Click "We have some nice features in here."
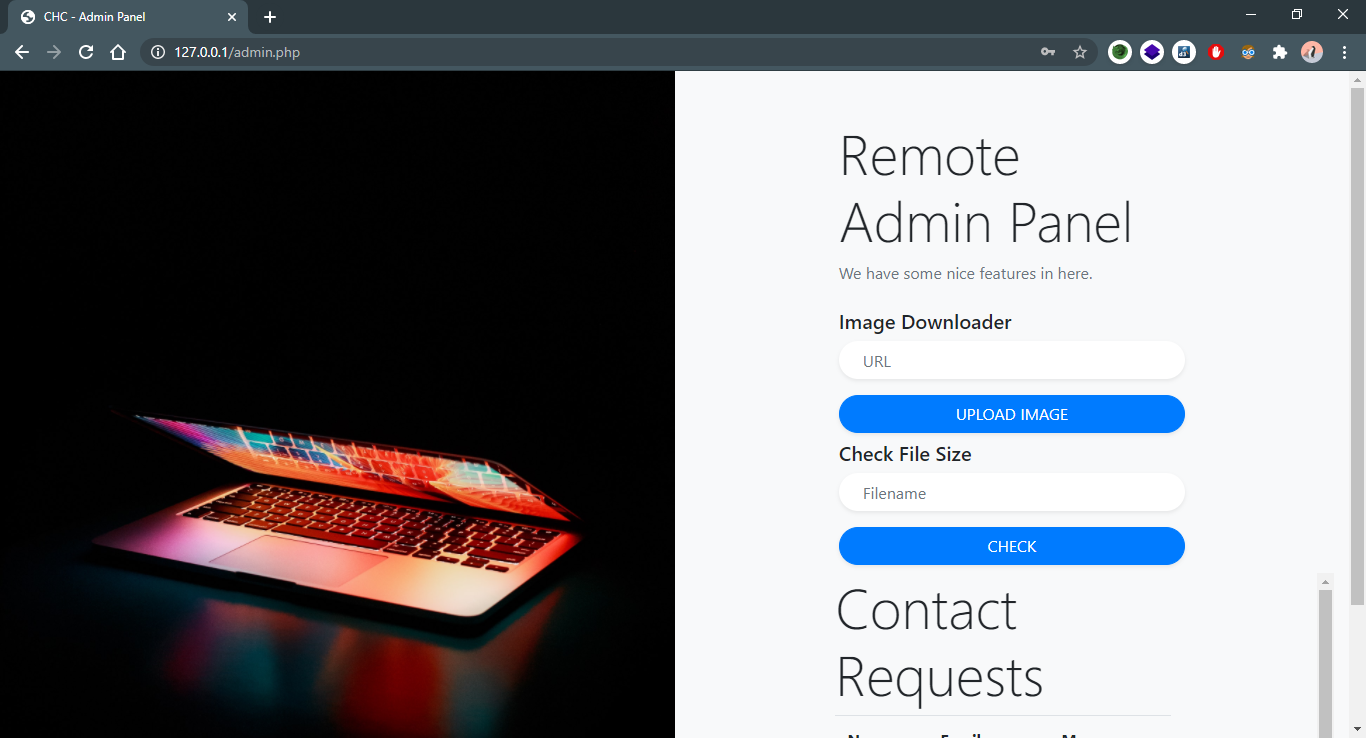Viewport: 1366px width, 738px height. [966, 273]
